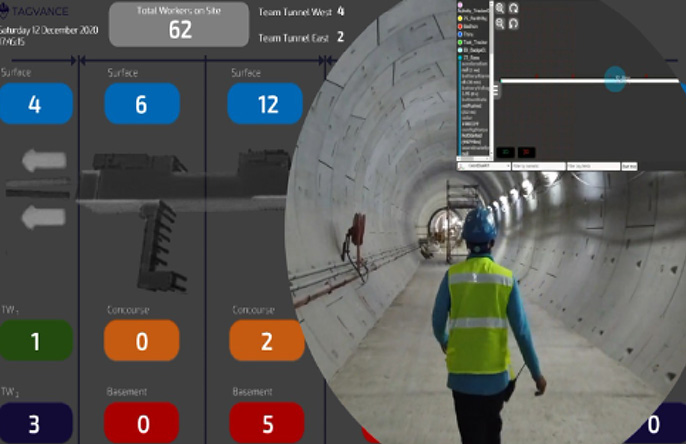Click the zoom out magnifier icon
Screen dimensions: 686x444
500,23
